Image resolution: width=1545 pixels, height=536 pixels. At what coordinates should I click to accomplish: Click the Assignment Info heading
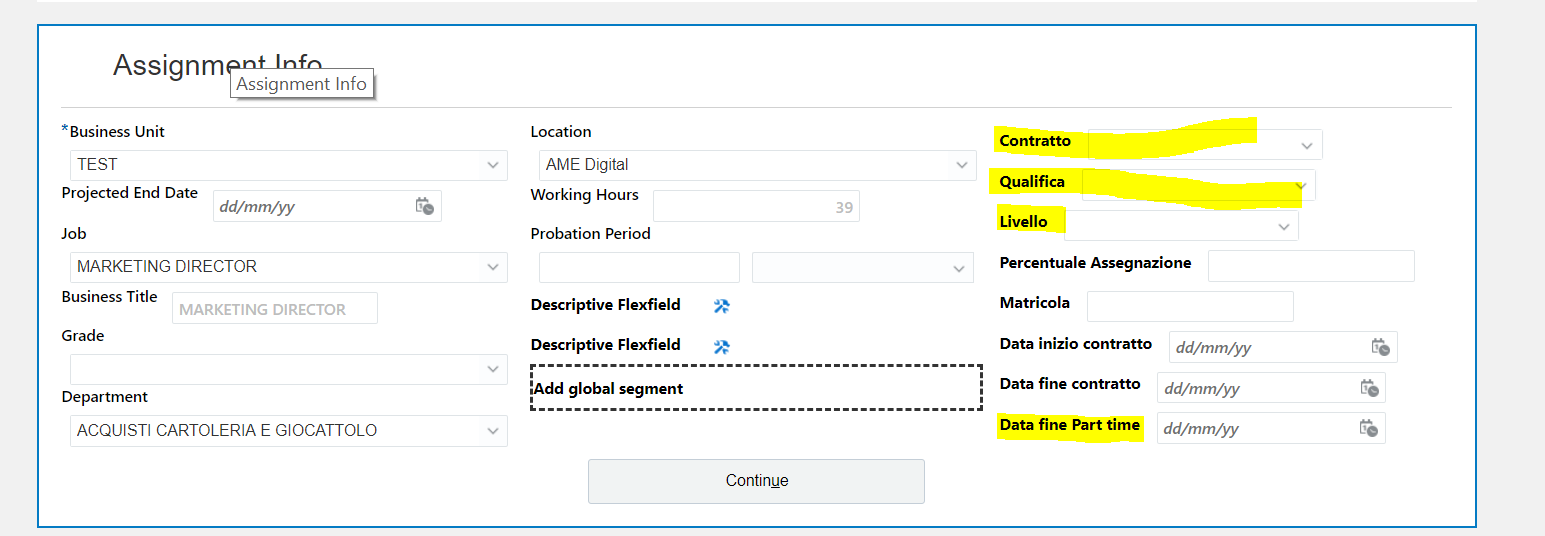[217, 65]
